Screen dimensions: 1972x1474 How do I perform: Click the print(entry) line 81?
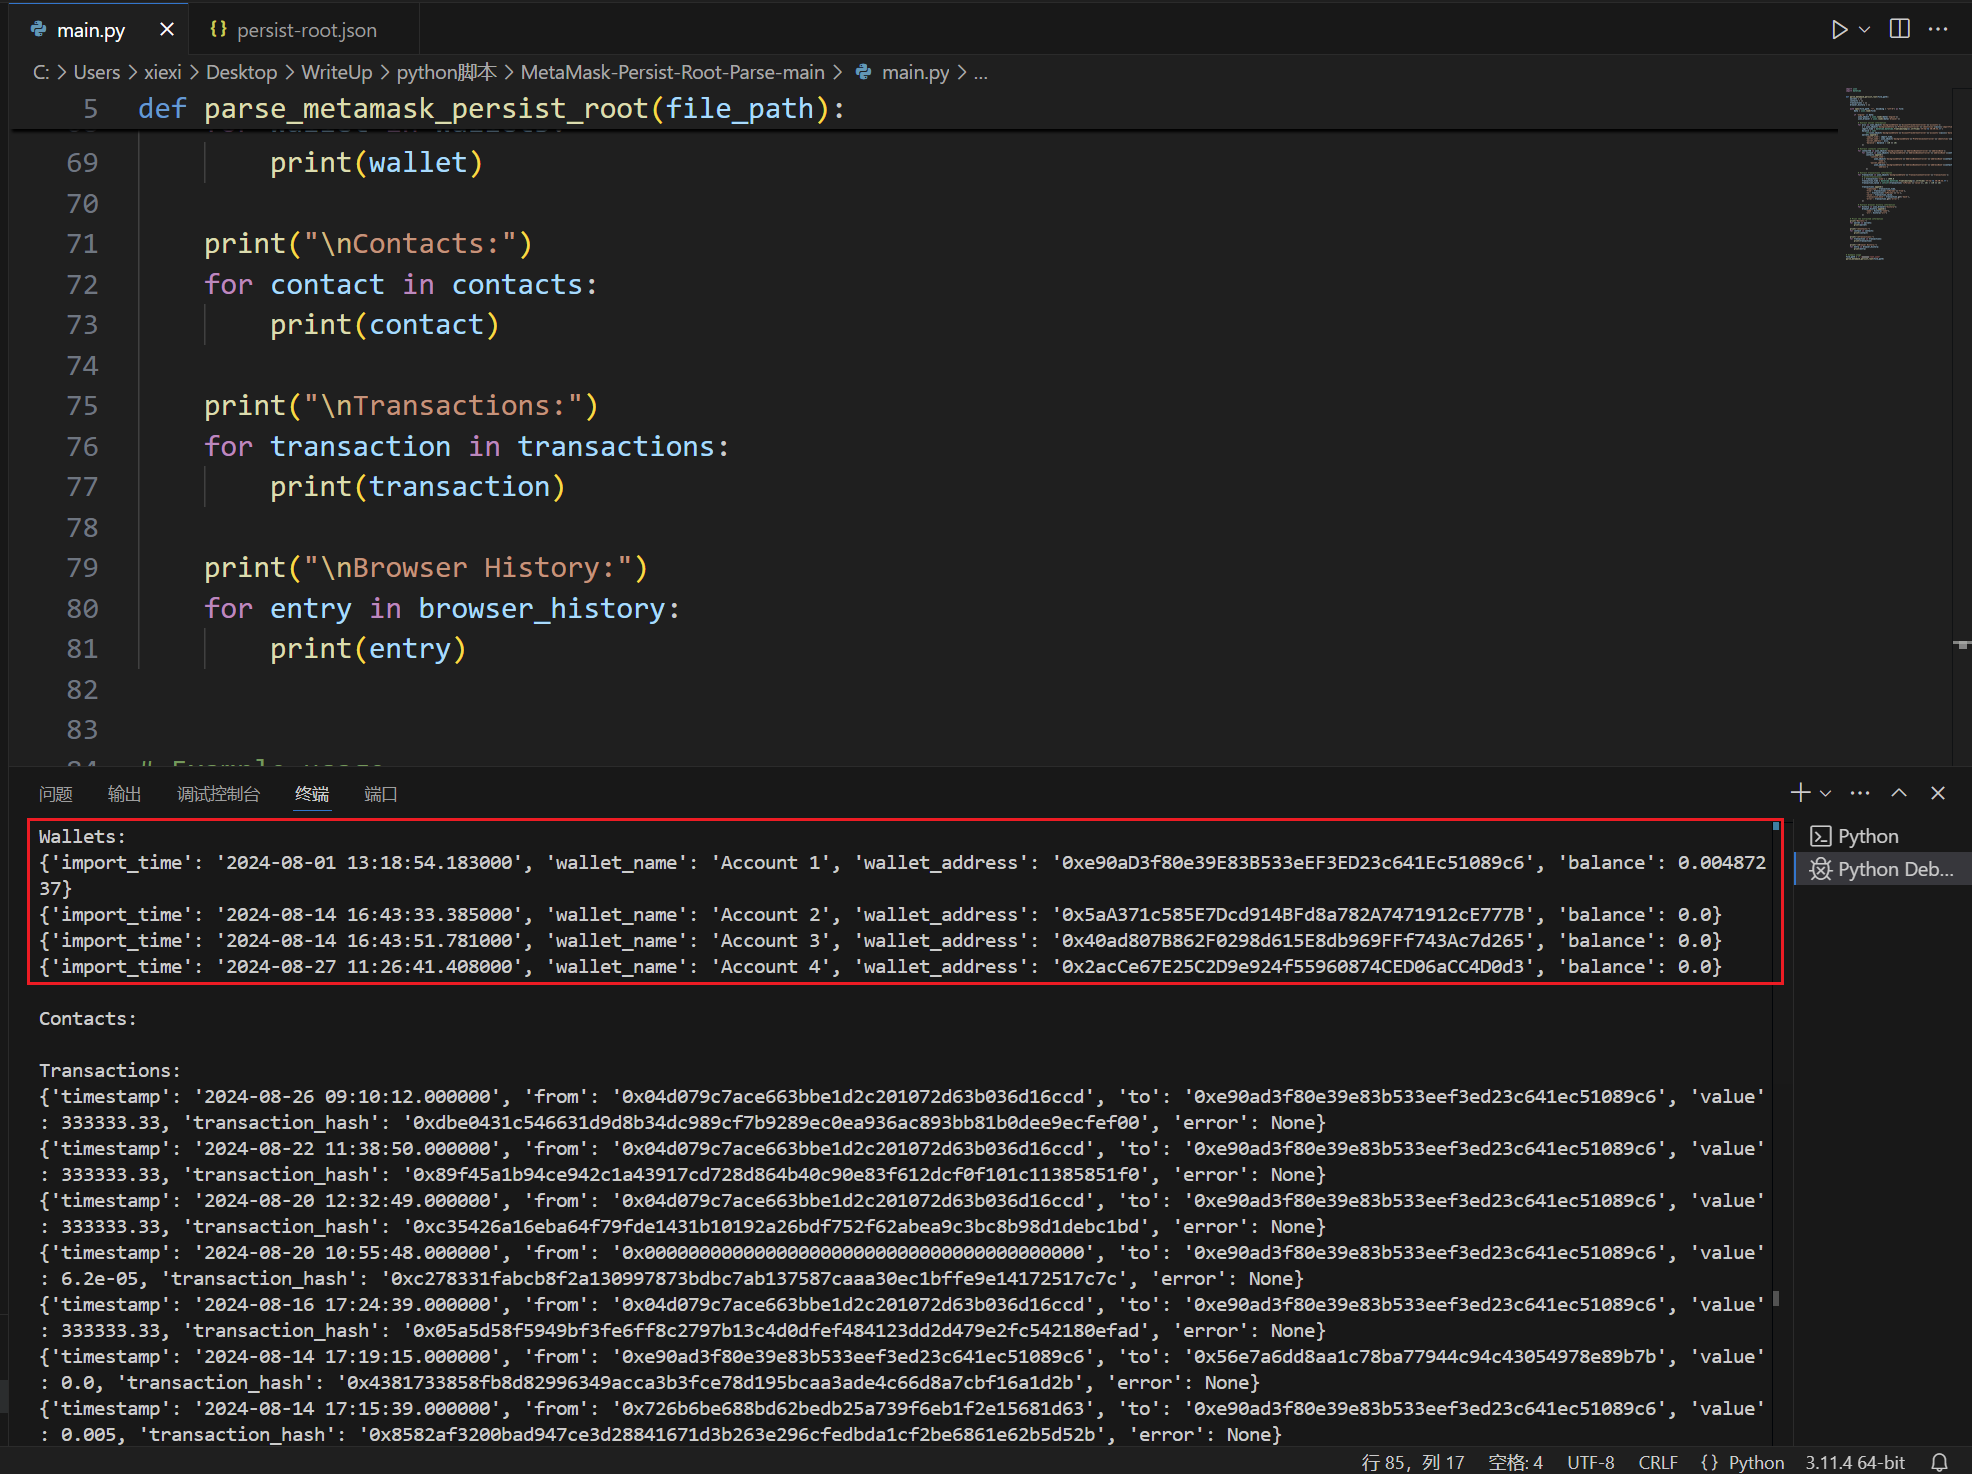click(368, 648)
